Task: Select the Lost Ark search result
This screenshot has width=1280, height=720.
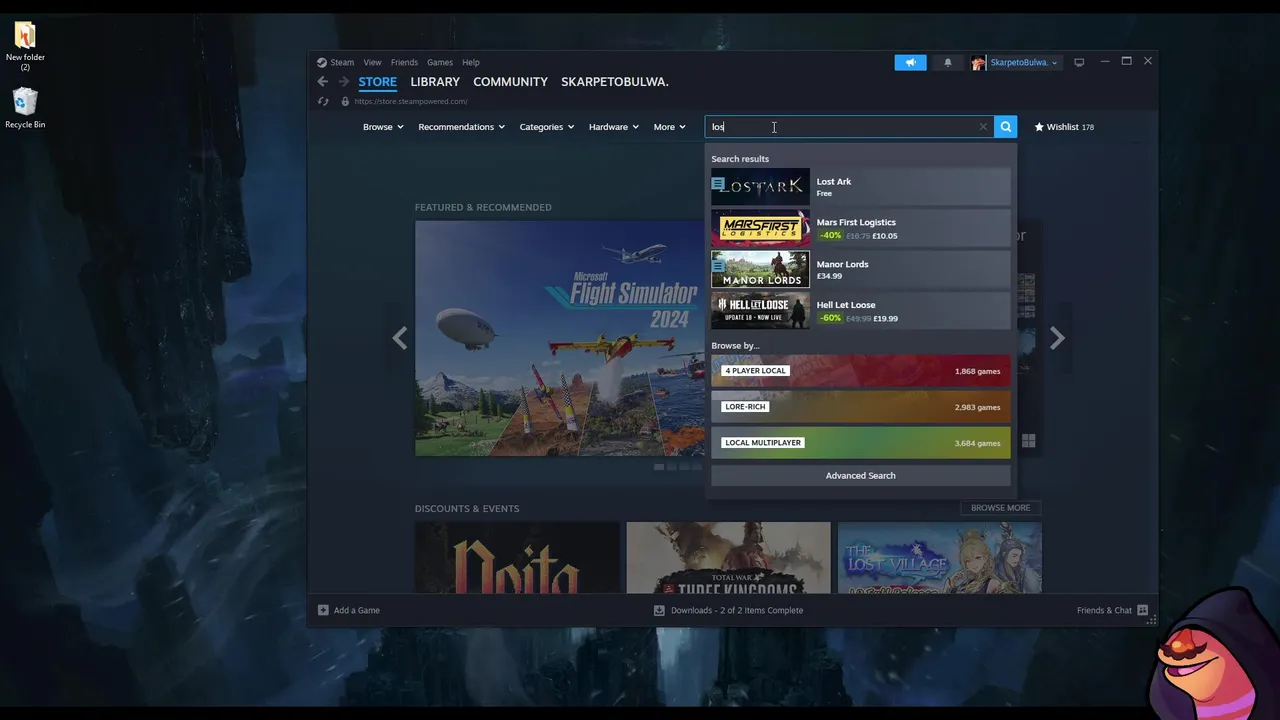Action: point(860,187)
